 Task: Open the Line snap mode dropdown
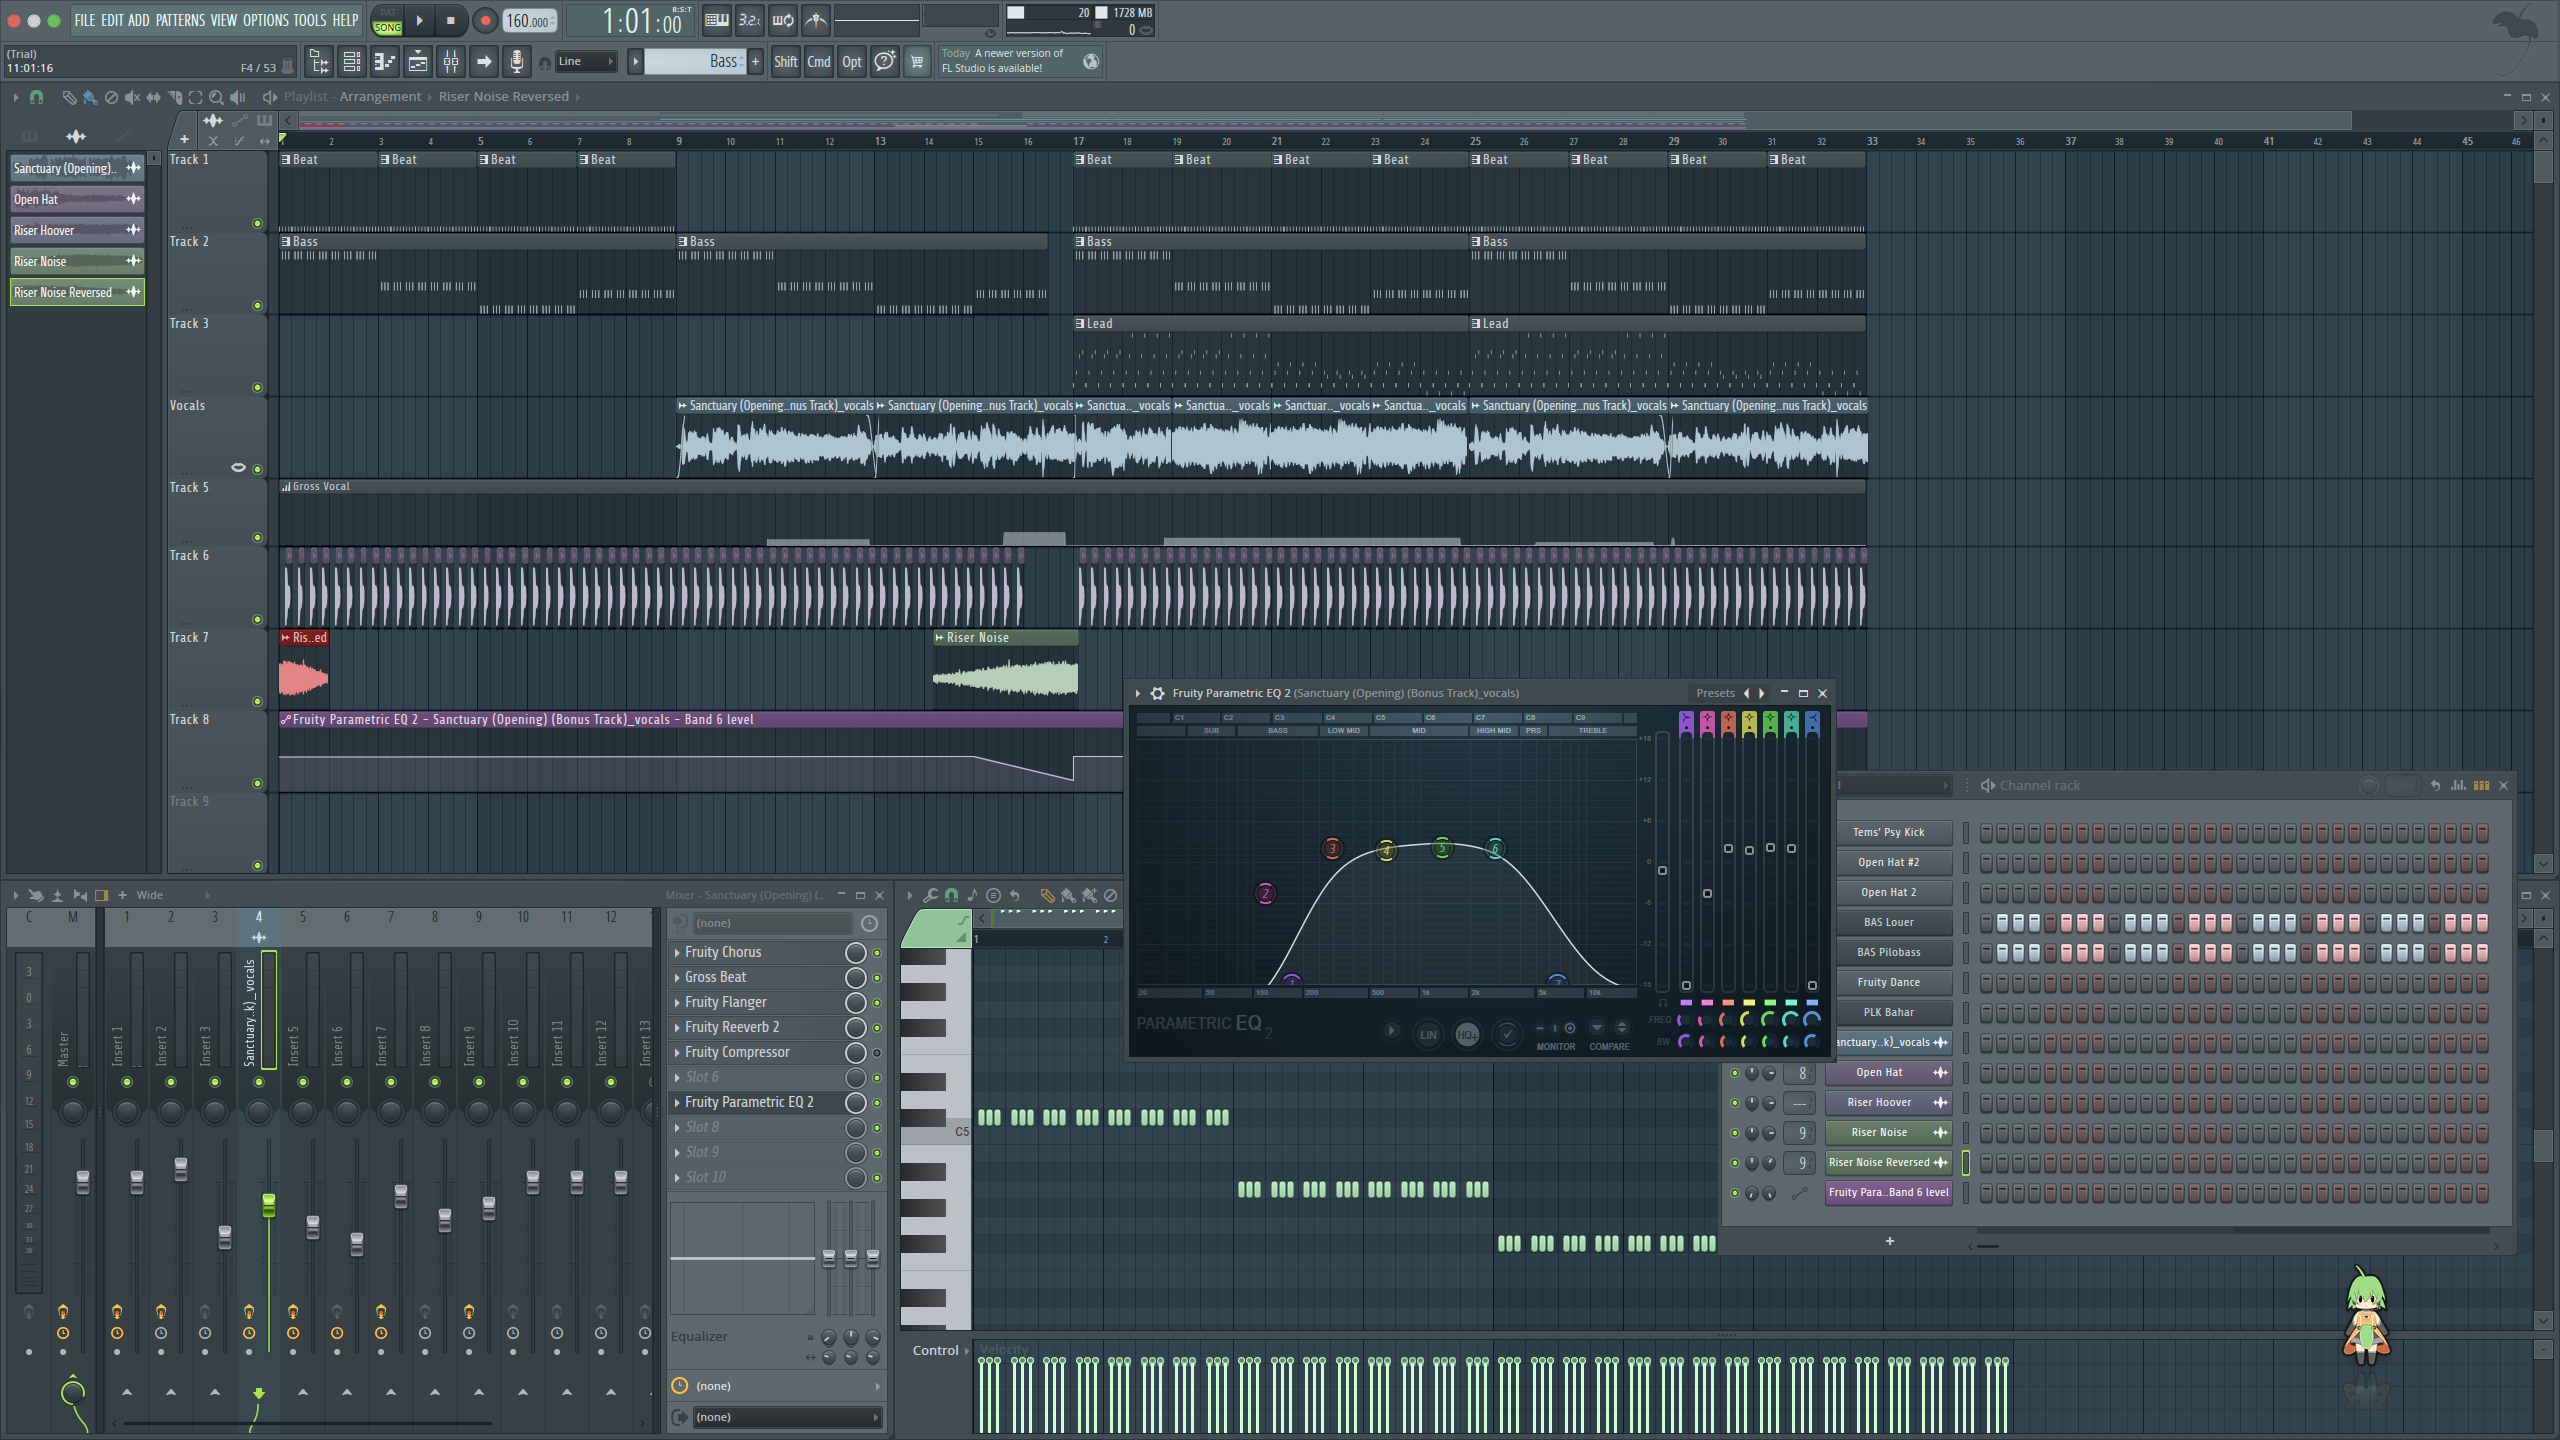(585, 61)
